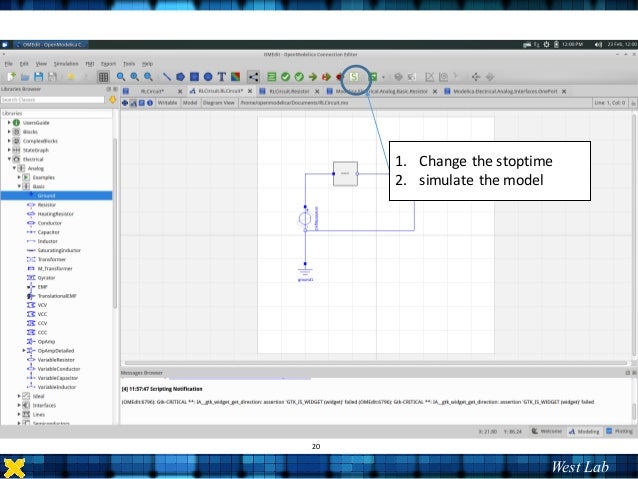Click the Ground component in the library
The height and width of the screenshot is (479, 638).
point(47,195)
